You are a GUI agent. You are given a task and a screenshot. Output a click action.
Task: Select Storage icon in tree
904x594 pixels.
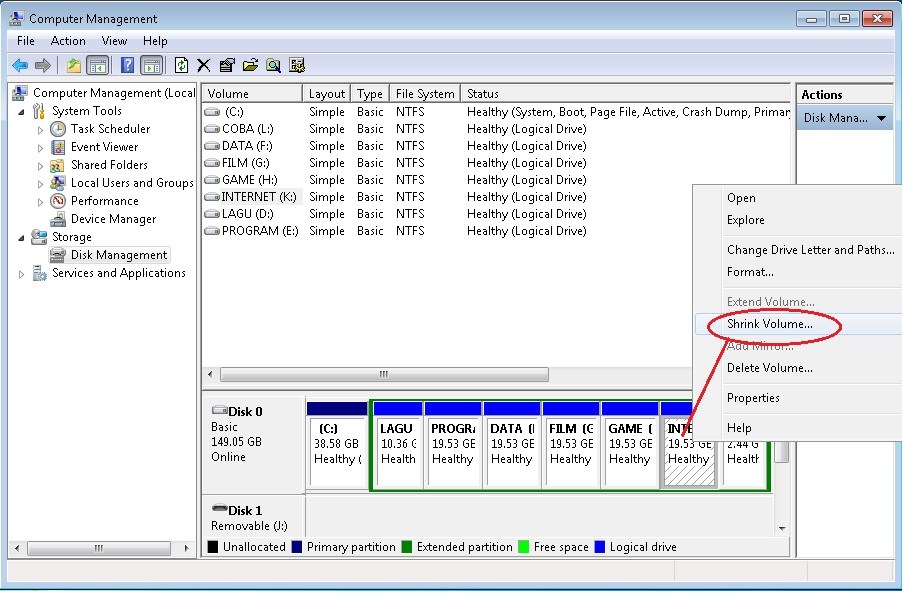tap(39, 236)
